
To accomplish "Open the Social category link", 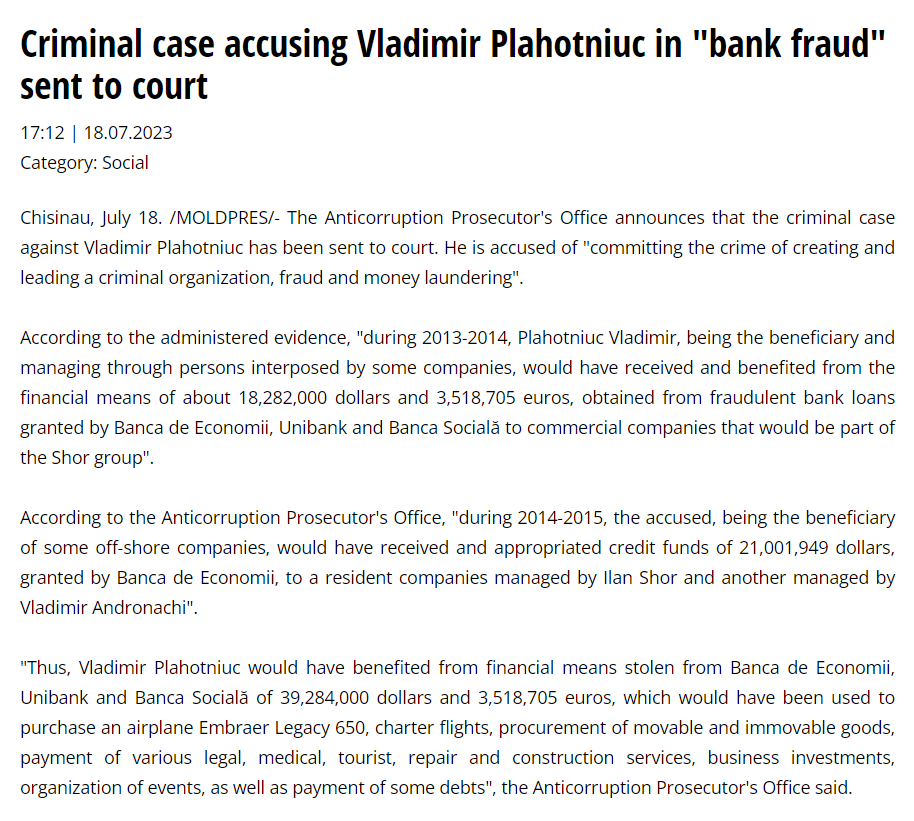I will (125, 163).
